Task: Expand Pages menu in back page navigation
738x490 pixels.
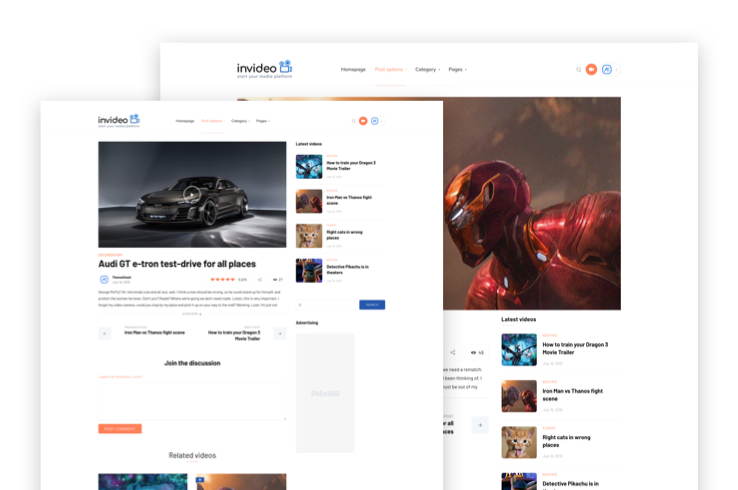Action: (457, 70)
